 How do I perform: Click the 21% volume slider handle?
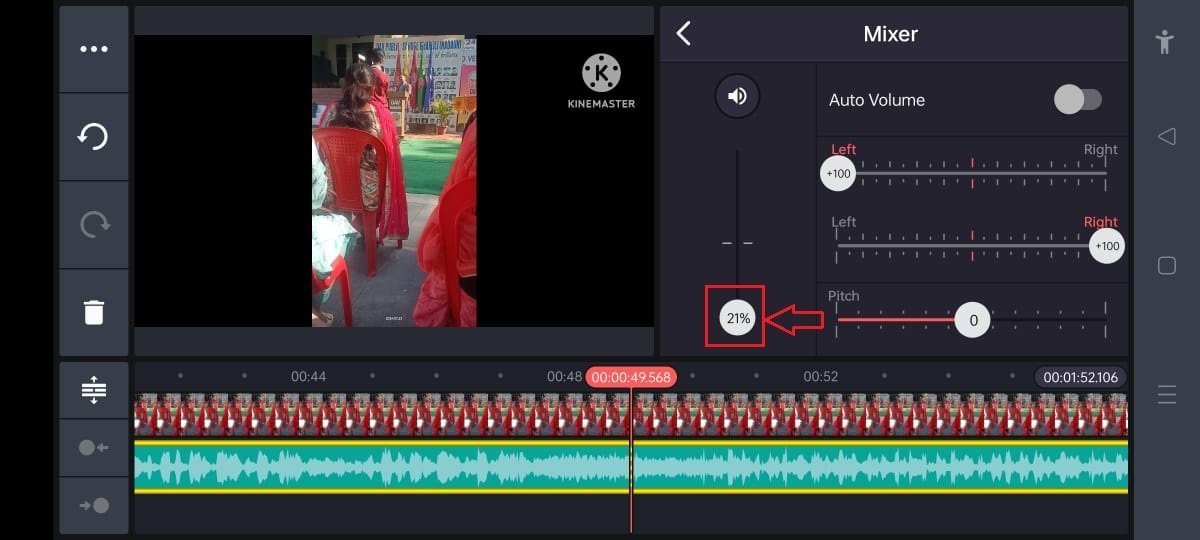click(x=738, y=319)
